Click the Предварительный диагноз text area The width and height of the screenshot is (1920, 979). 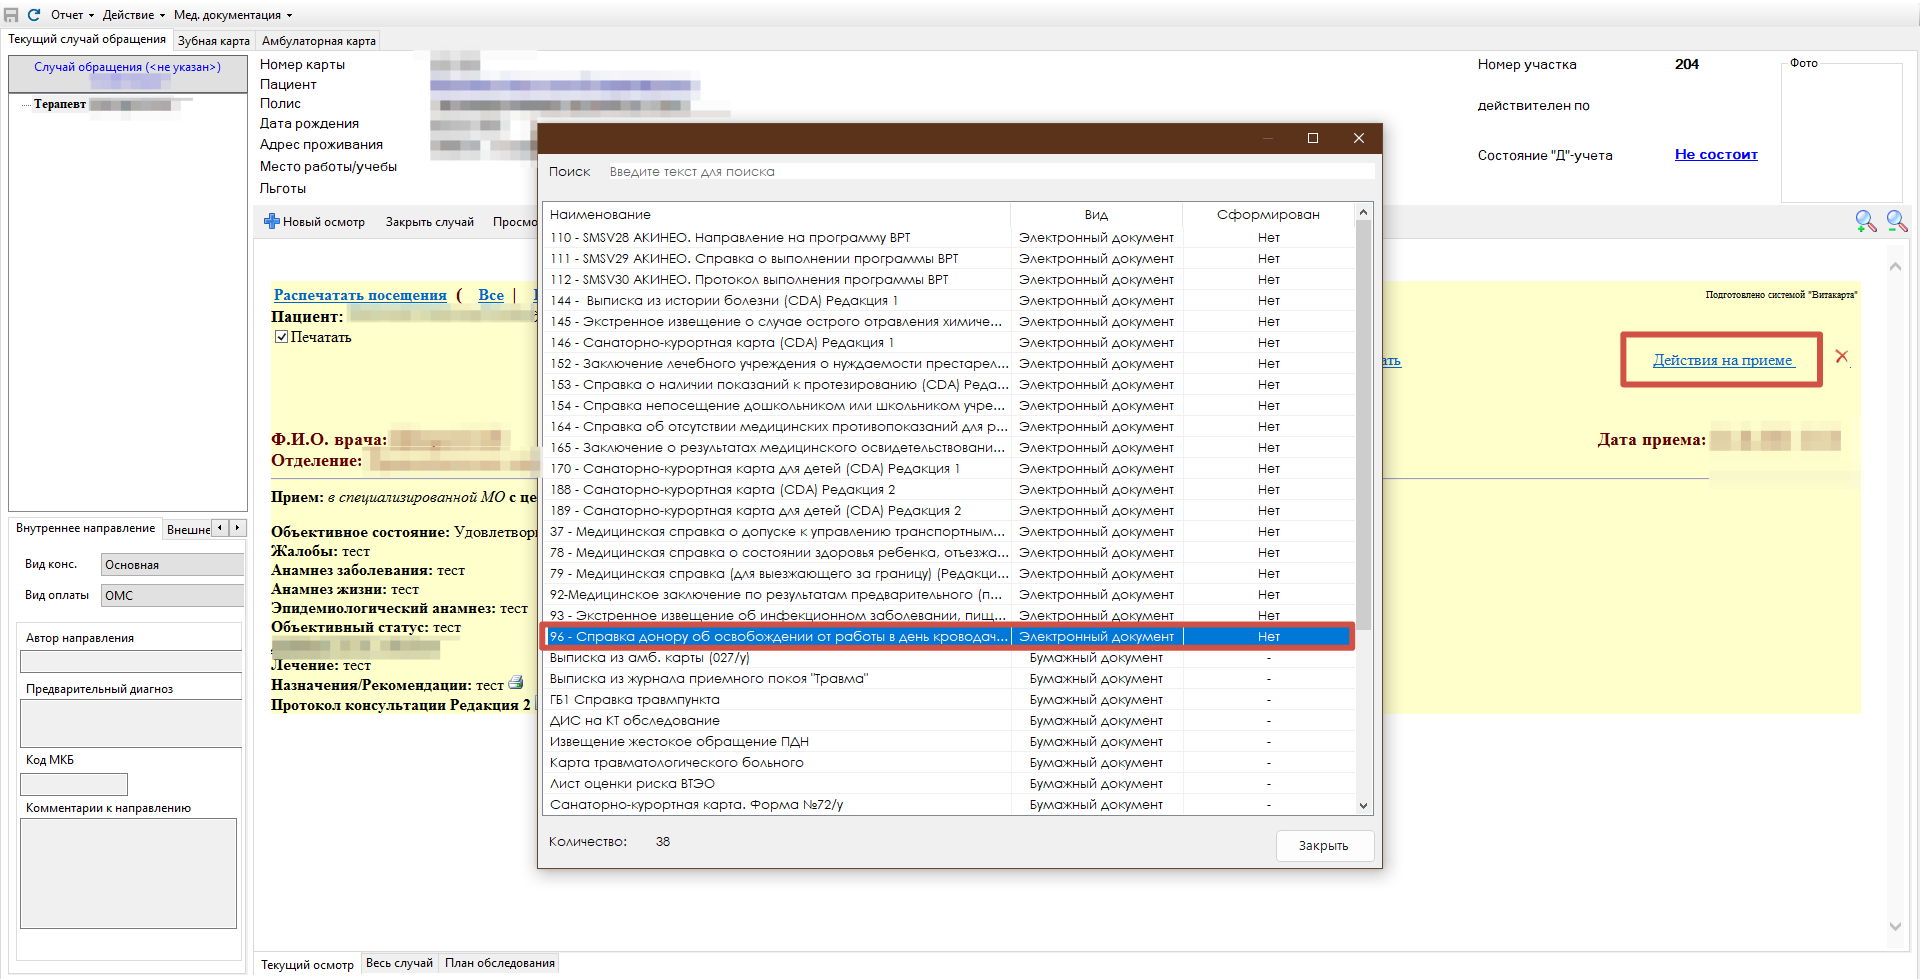[131, 723]
